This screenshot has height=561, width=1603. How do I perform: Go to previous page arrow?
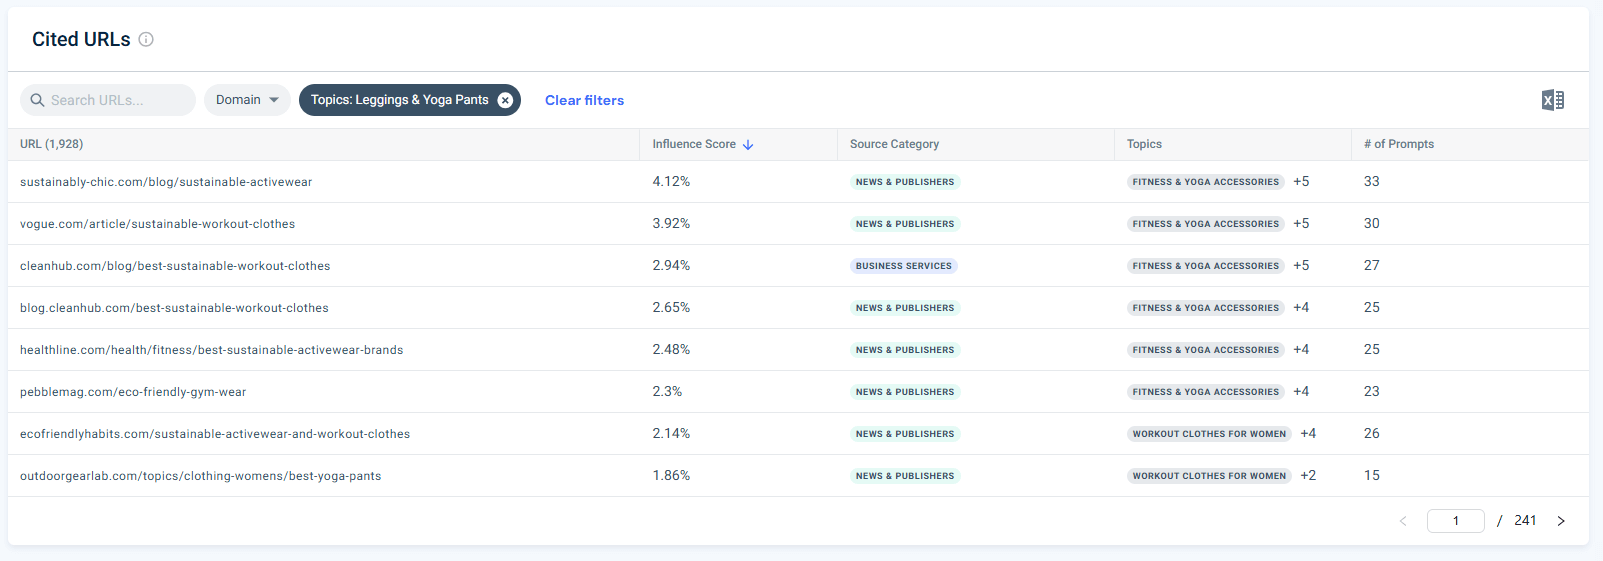click(1403, 521)
